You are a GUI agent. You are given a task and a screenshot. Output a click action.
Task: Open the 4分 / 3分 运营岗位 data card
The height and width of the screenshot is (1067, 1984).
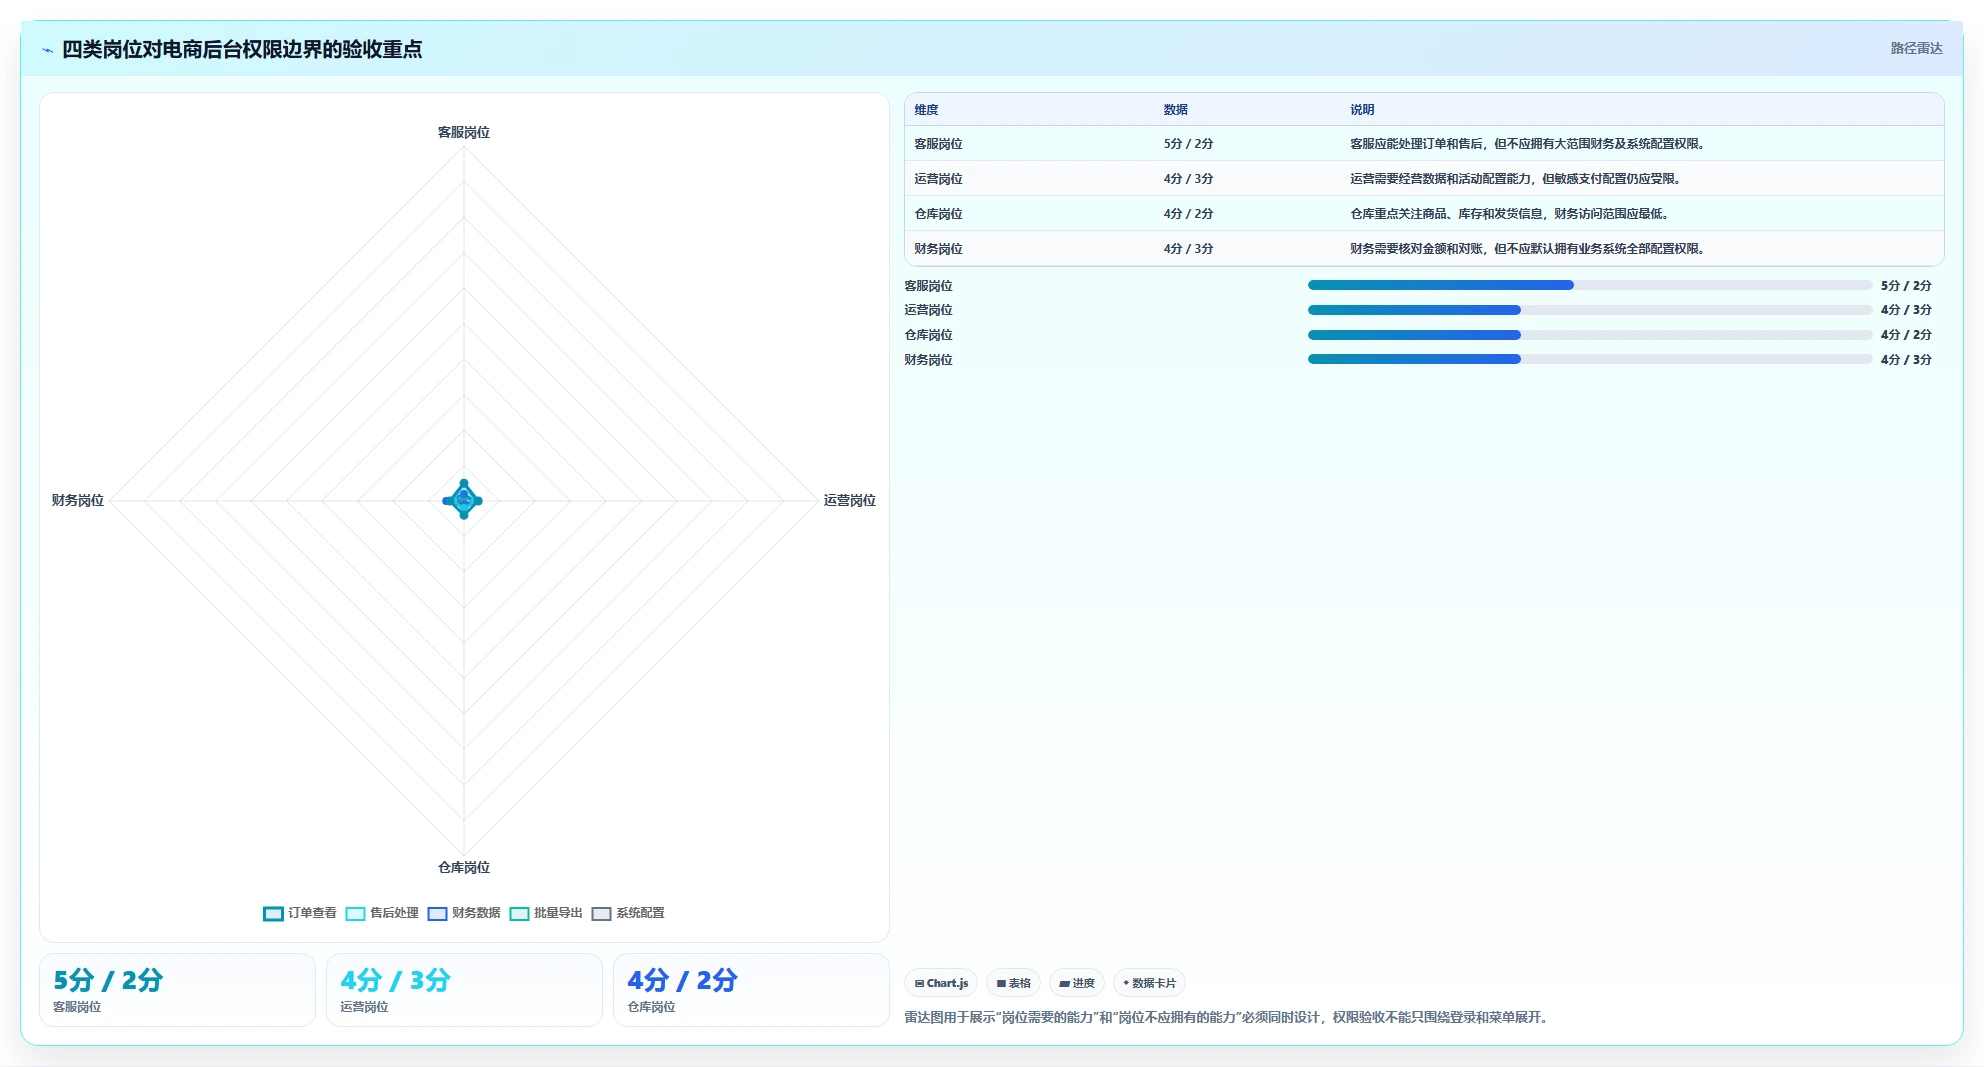[464, 990]
